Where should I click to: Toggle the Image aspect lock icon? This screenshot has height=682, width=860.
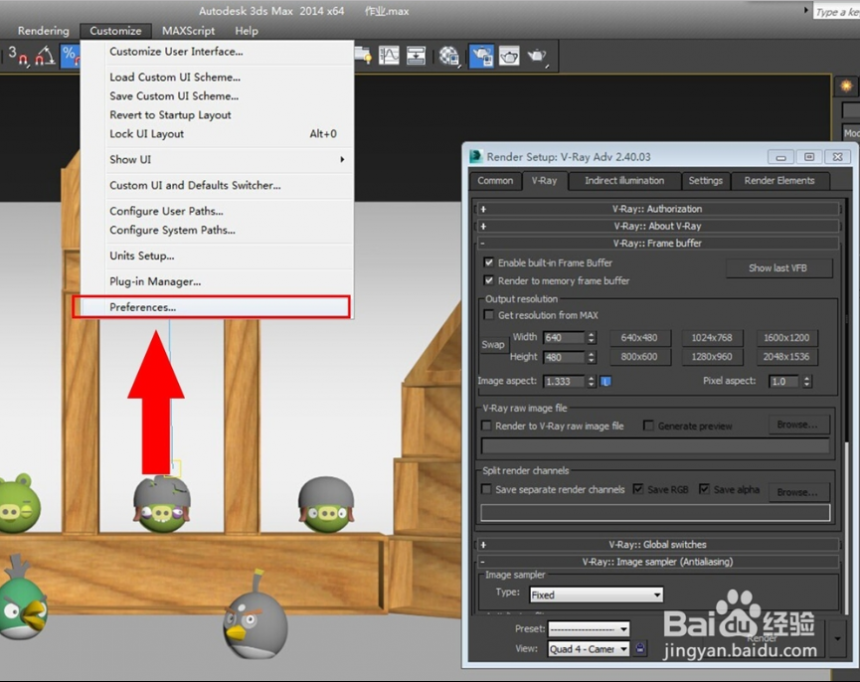point(606,381)
